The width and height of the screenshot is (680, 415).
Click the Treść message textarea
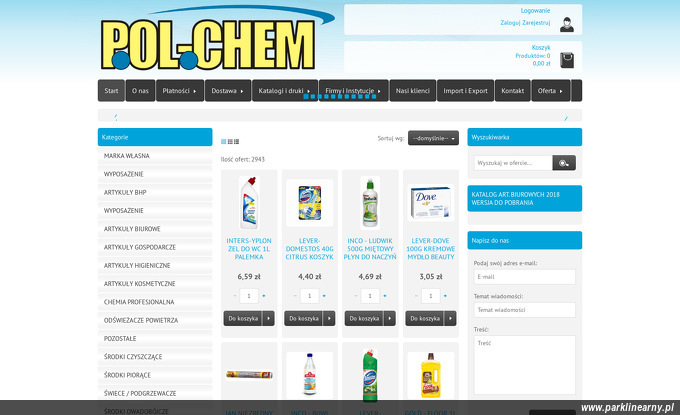(525, 365)
